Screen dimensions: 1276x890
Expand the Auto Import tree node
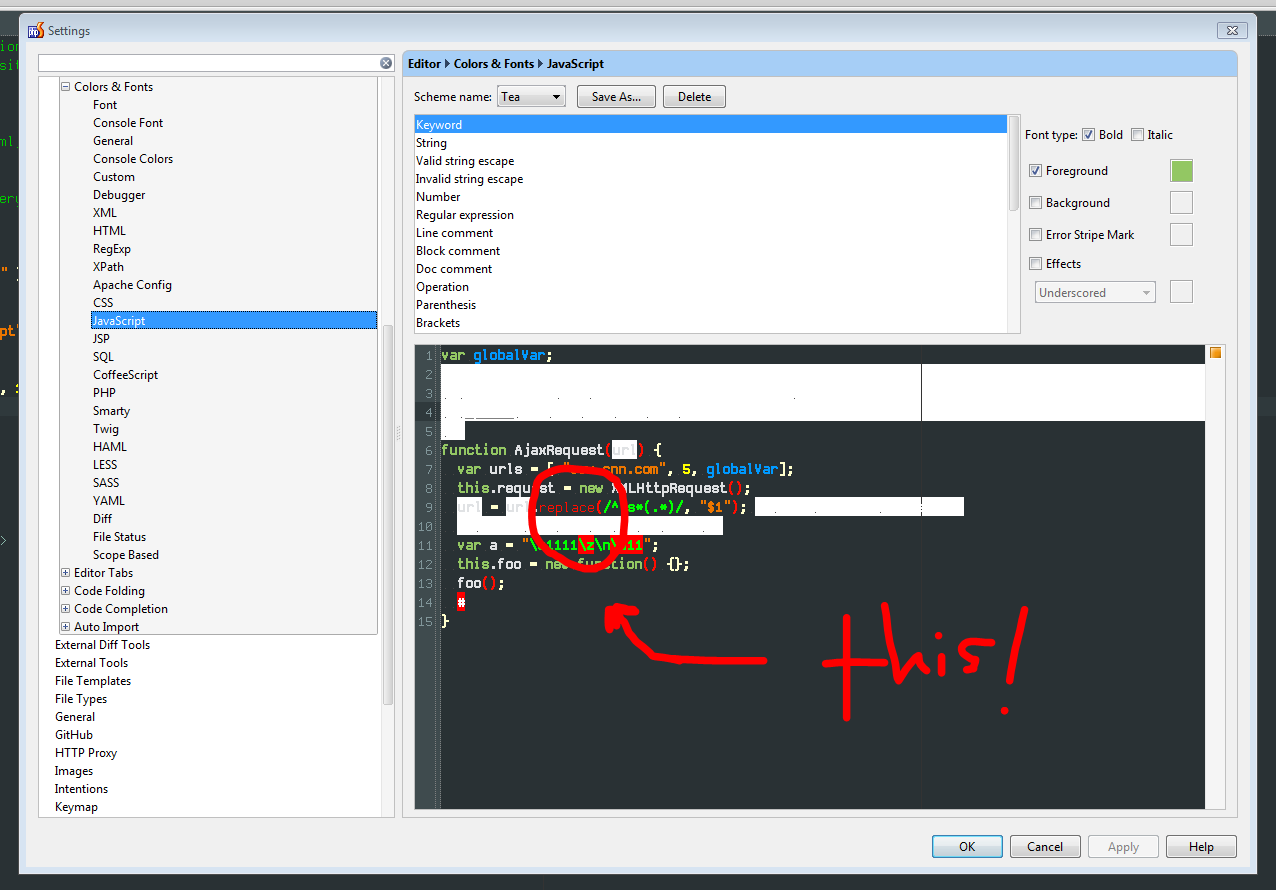tap(66, 627)
